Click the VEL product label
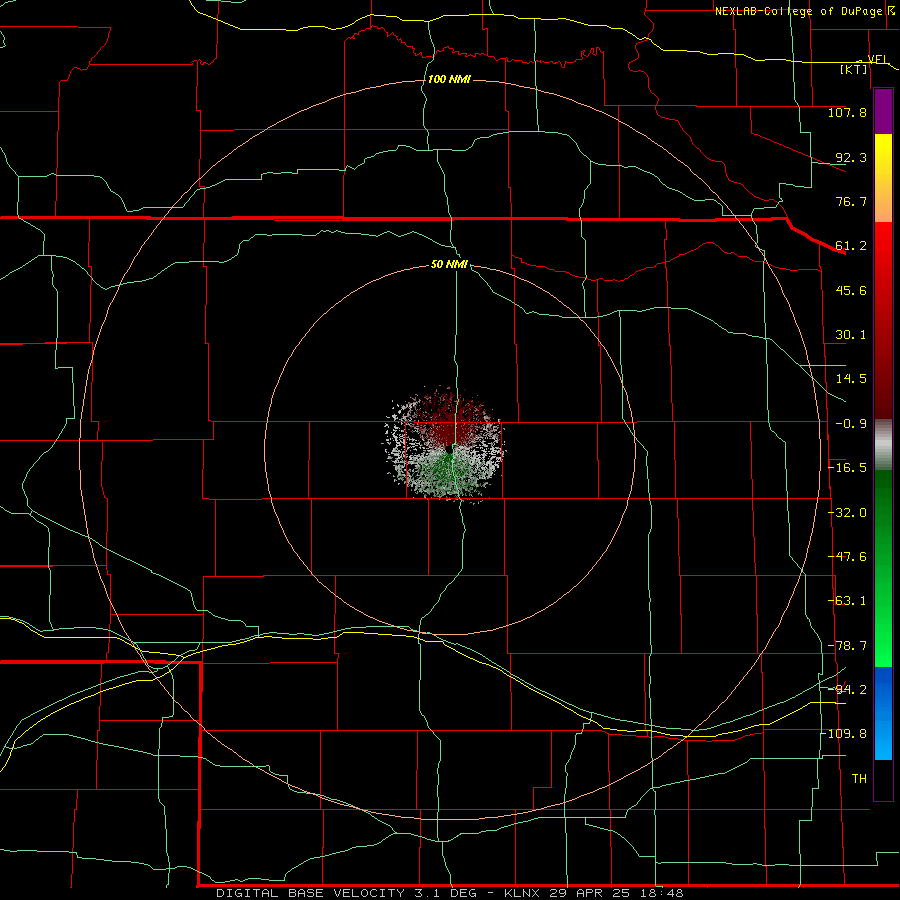Viewport: 900px width, 900px height. pyautogui.click(x=878, y=59)
